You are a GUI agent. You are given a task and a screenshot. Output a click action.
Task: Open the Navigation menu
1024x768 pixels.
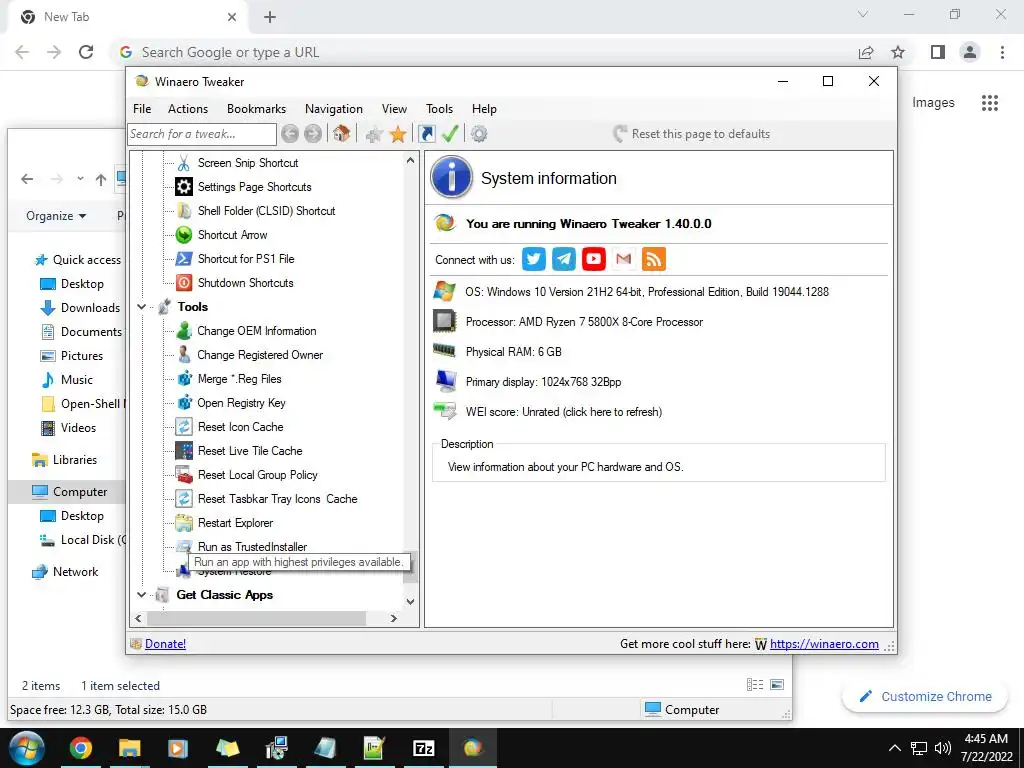click(x=334, y=109)
